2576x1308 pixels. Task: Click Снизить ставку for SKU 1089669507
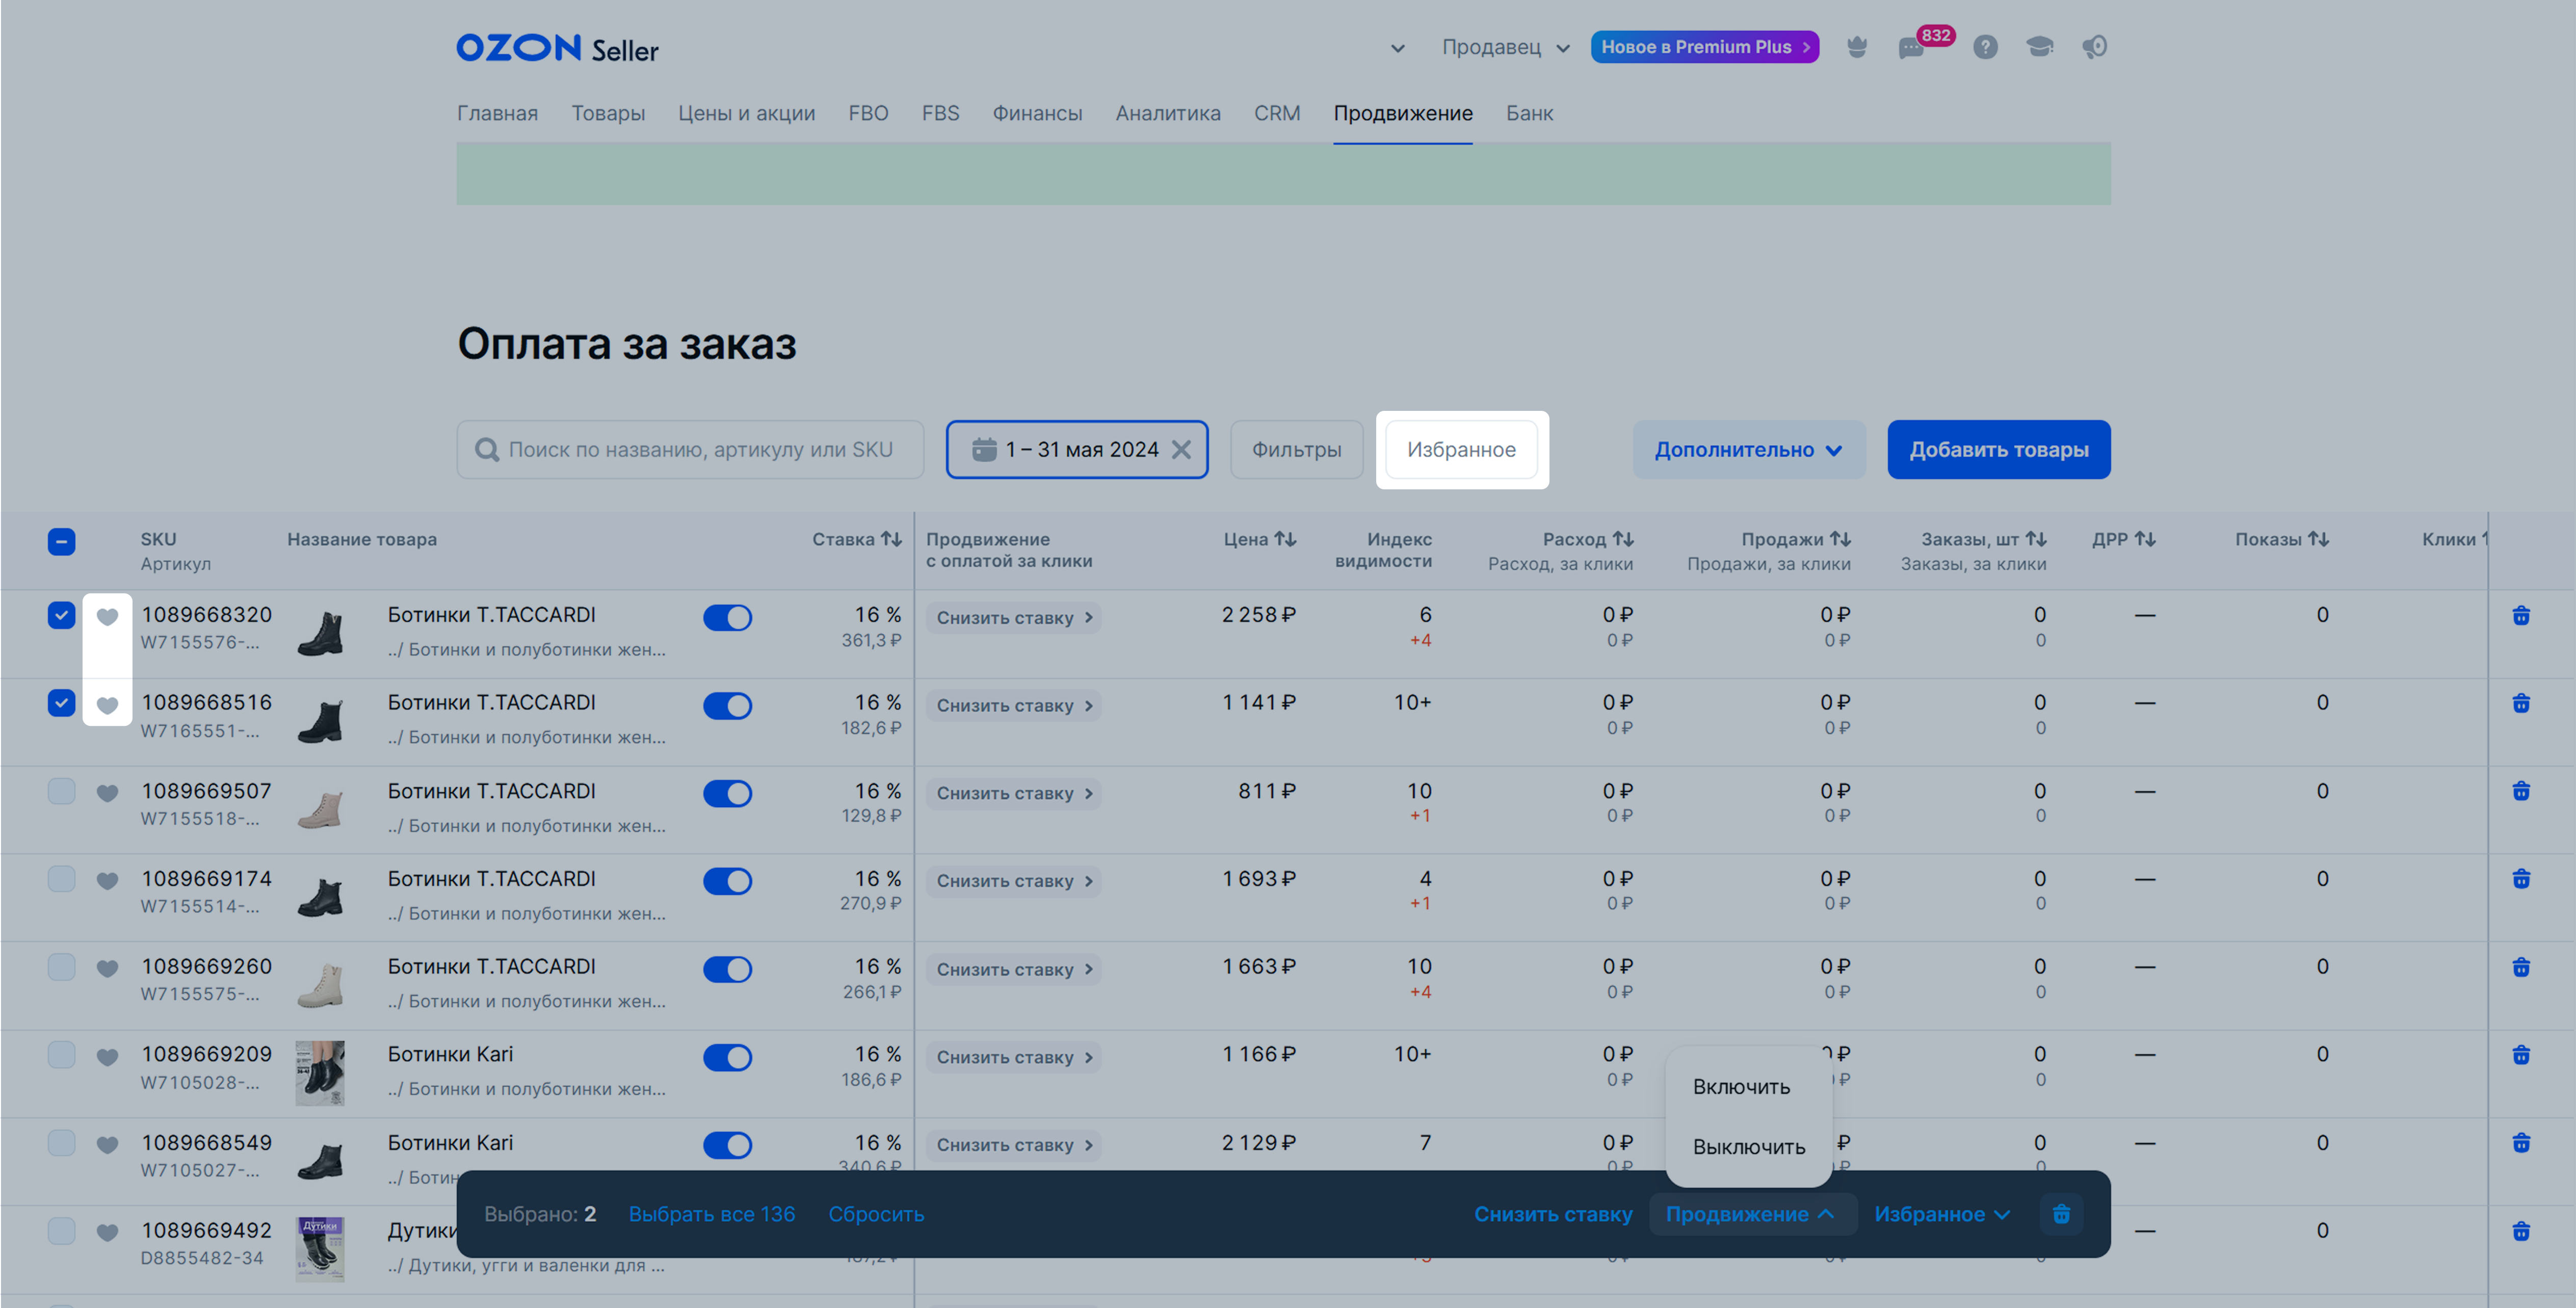1014,794
